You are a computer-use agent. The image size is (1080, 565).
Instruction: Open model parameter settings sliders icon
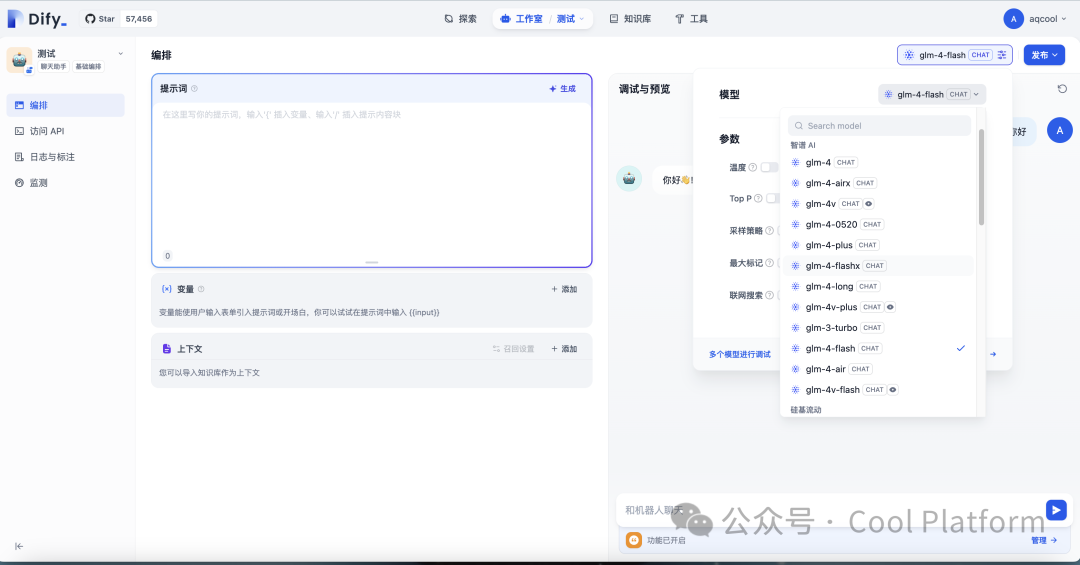(x=1002, y=55)
